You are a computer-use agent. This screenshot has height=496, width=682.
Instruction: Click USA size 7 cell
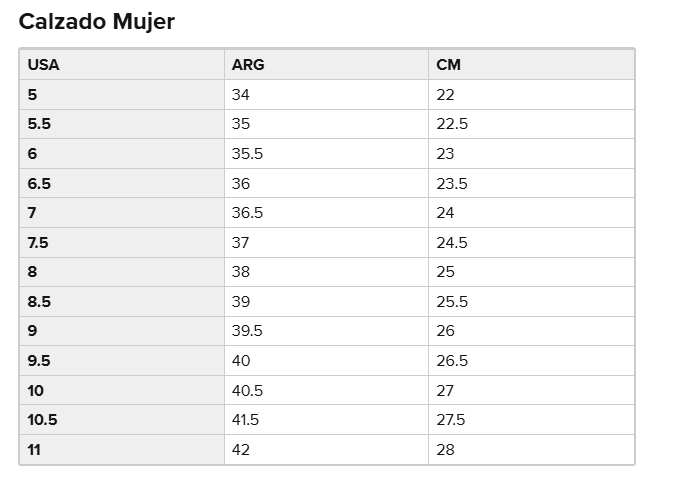pos(33,213)
